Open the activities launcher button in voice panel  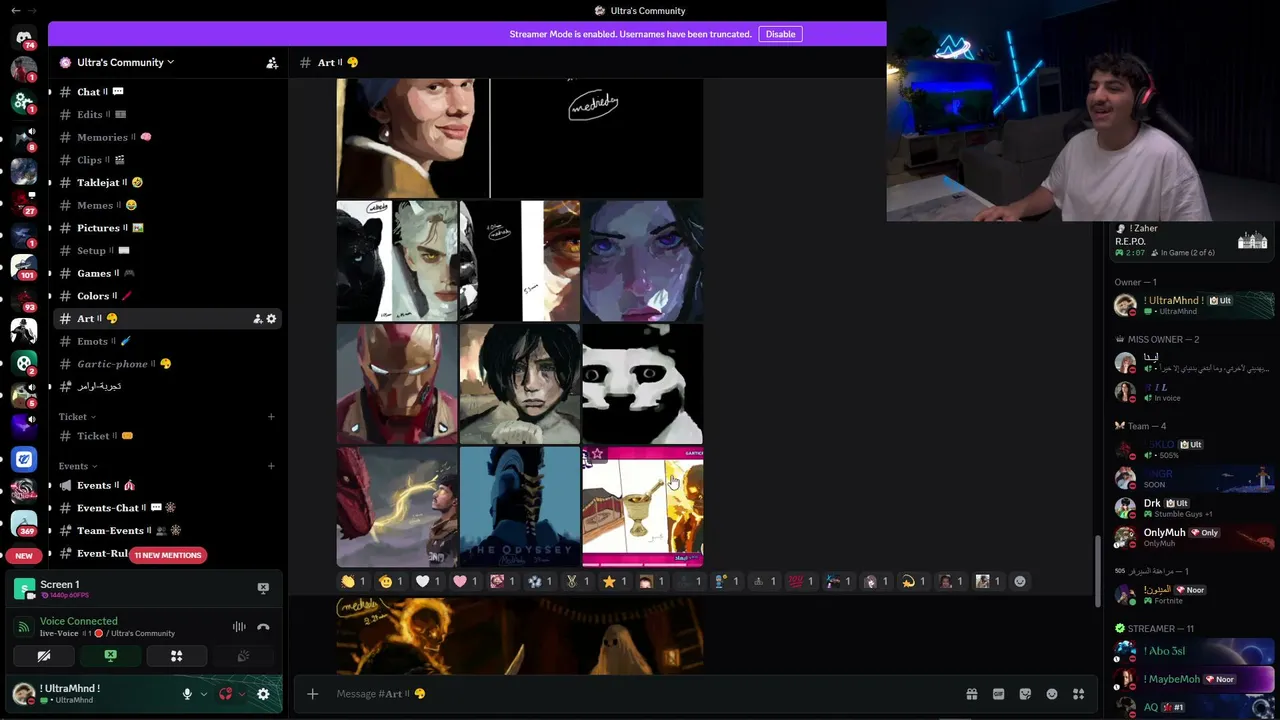(176, 656)
